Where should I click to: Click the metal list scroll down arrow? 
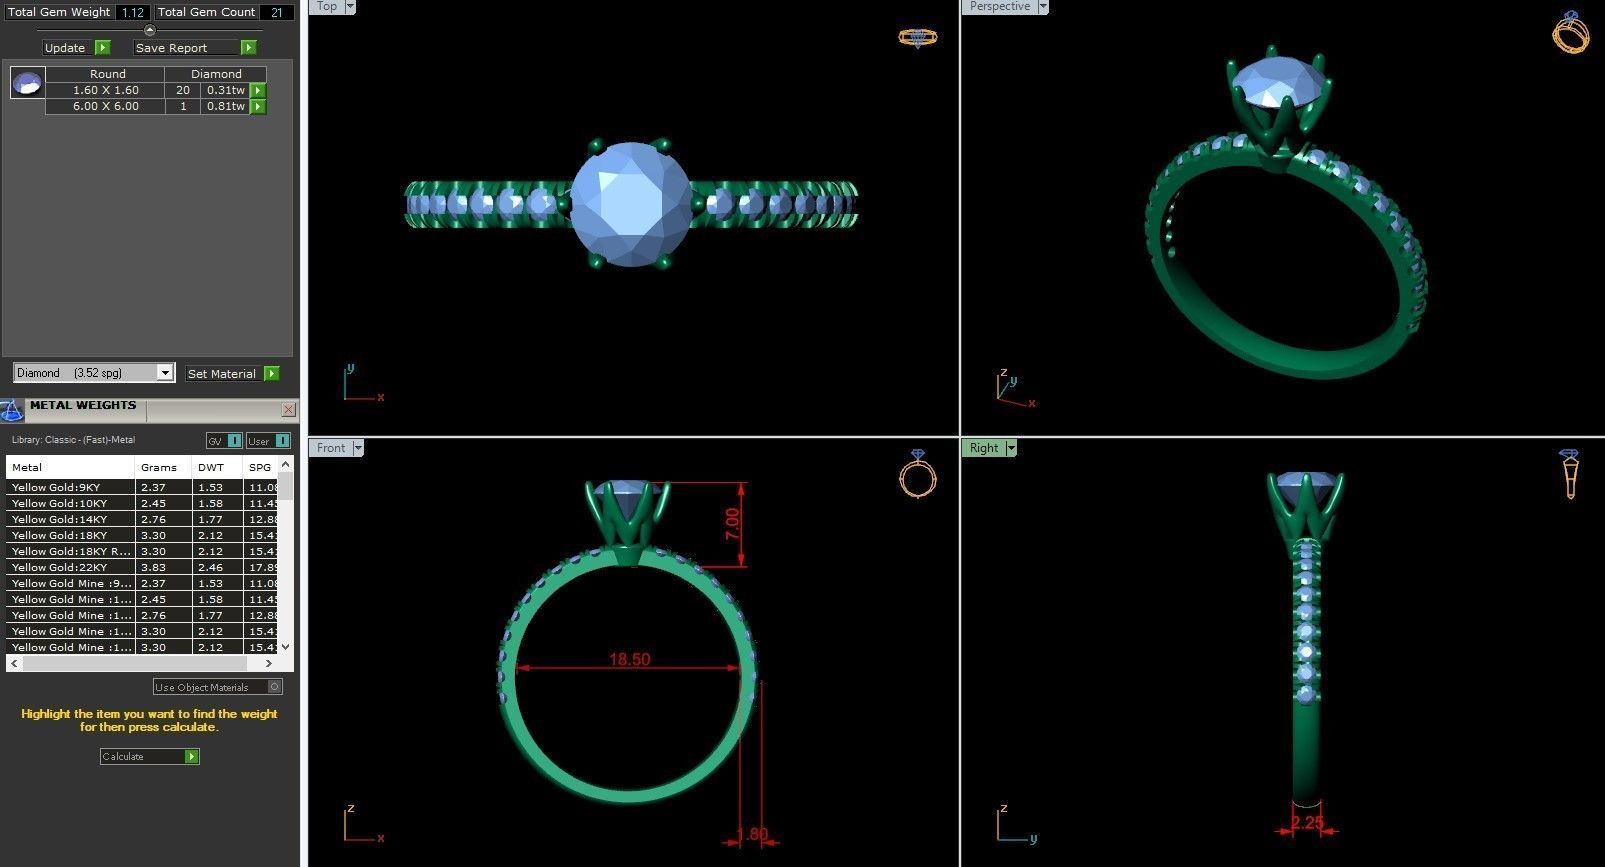(x=286, y=647)
